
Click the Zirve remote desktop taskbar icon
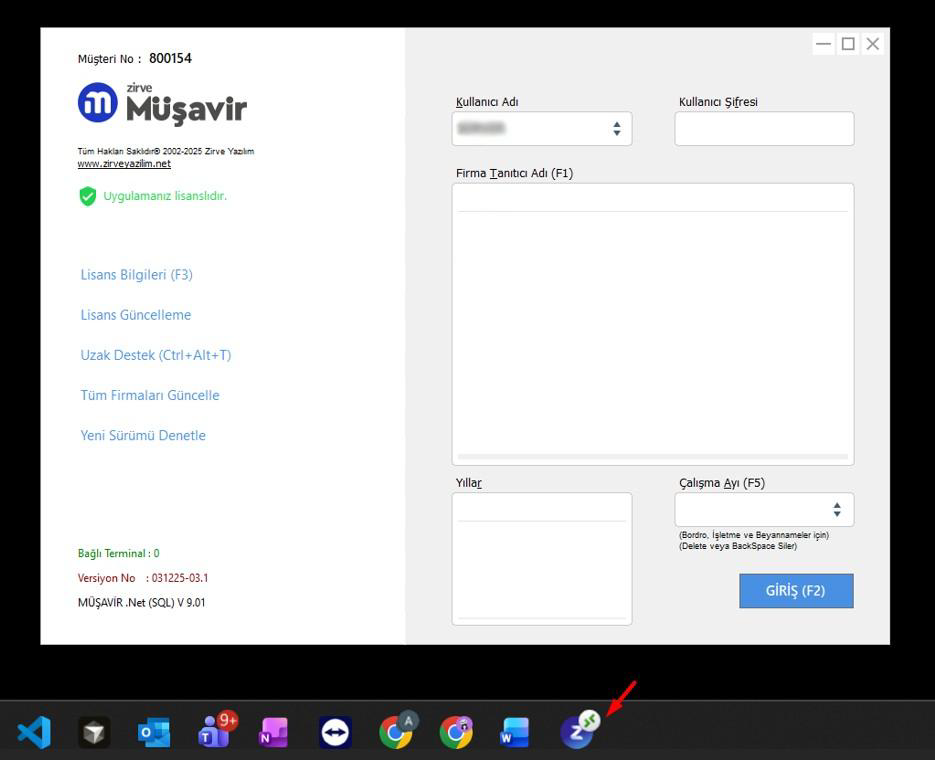pyautogui.click(x=579, y=730)
